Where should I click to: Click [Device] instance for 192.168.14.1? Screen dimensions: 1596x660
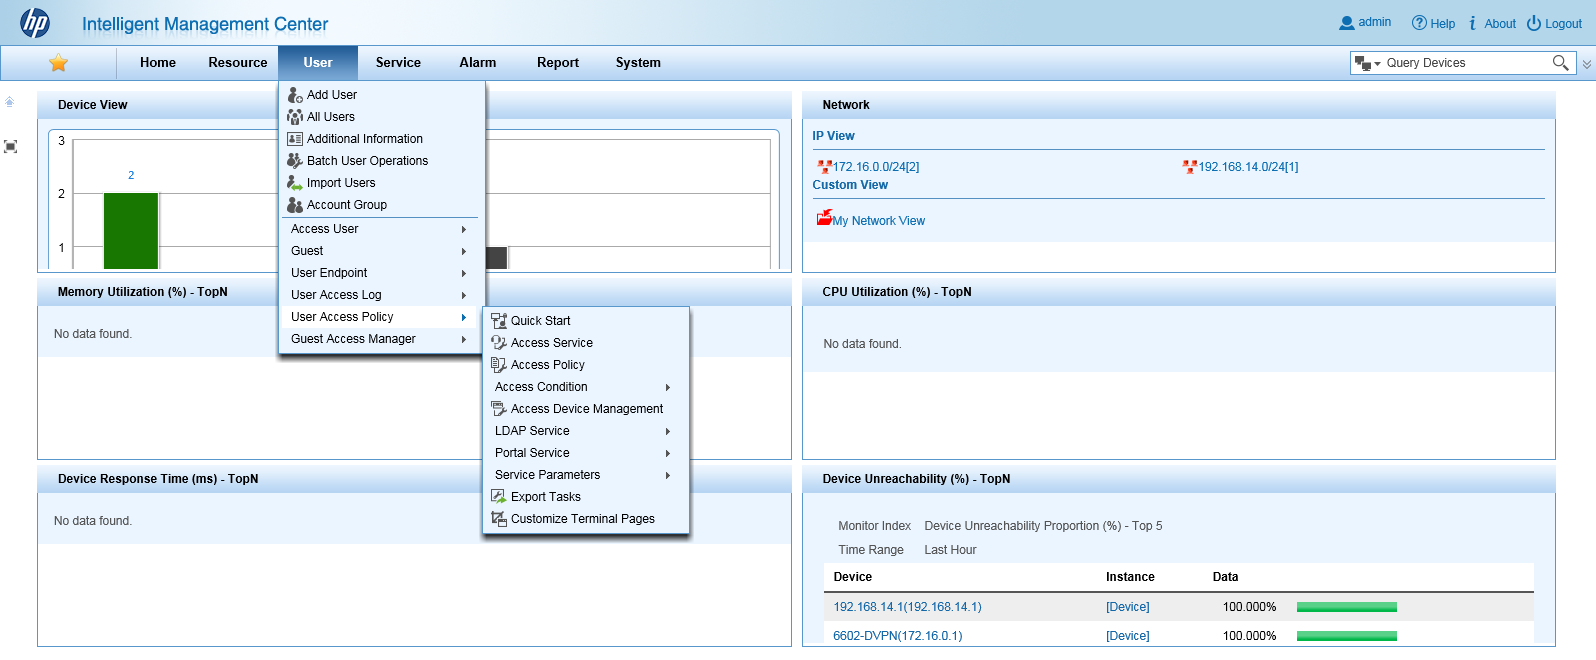coord(1128,607)
